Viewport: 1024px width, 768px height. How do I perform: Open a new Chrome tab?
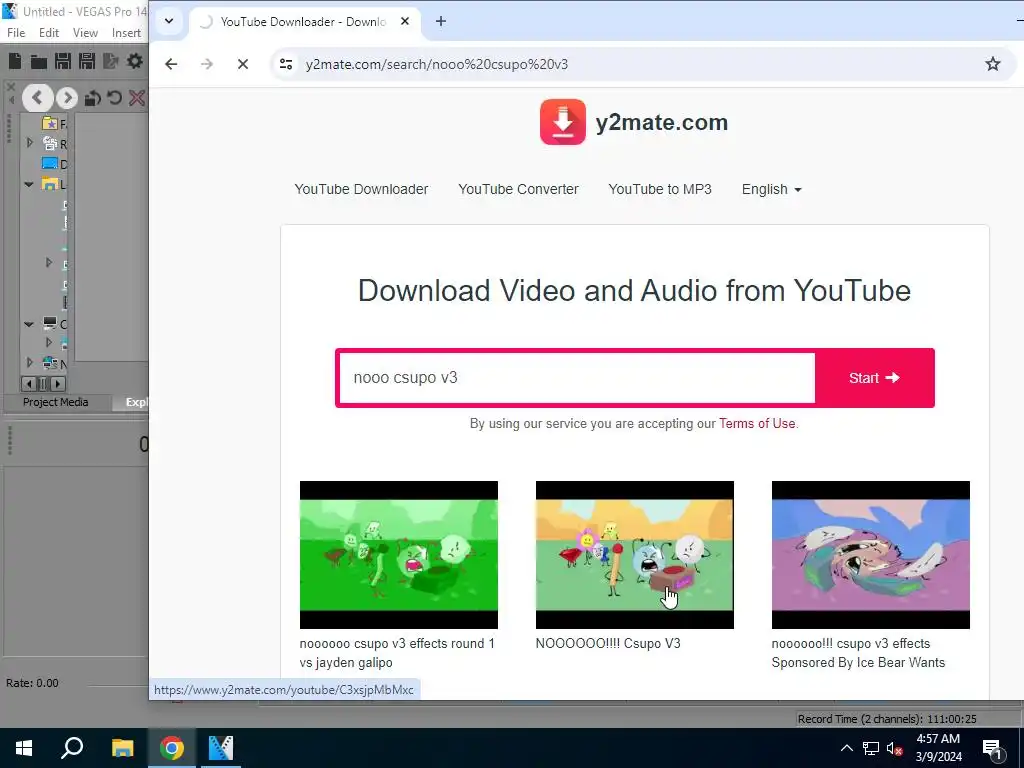441,22
